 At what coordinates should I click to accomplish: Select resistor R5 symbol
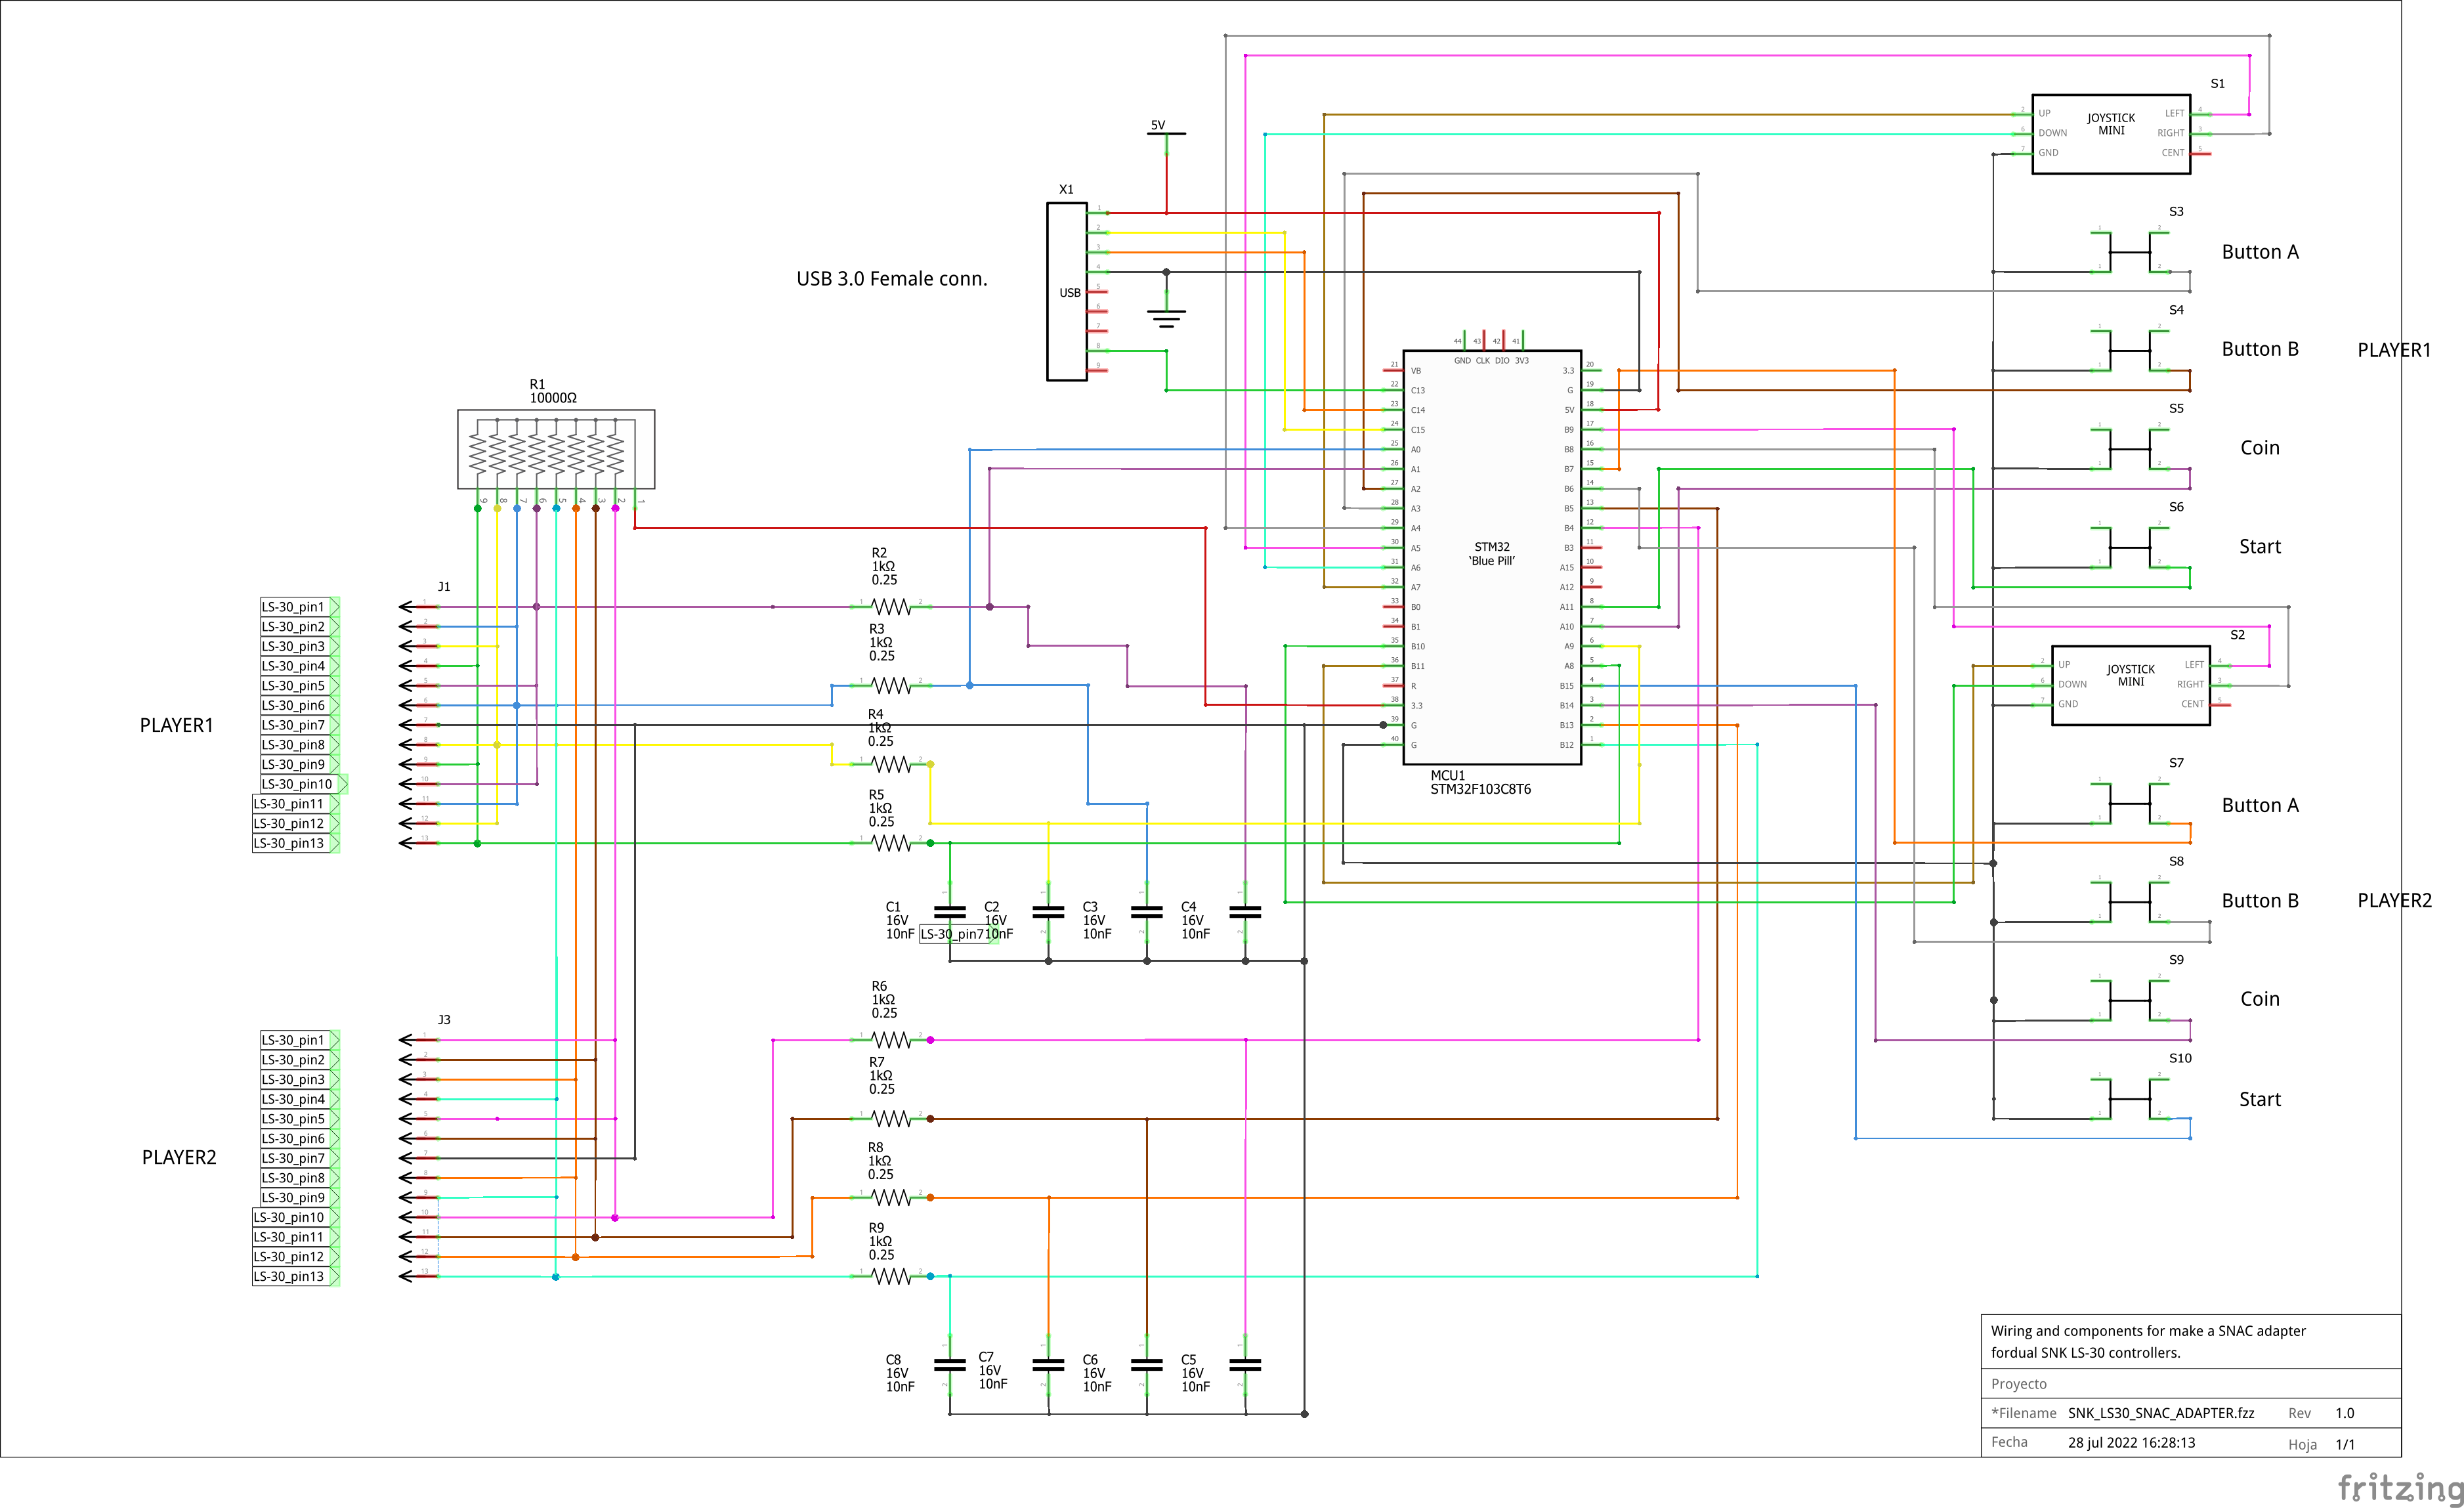click(891, 843)
